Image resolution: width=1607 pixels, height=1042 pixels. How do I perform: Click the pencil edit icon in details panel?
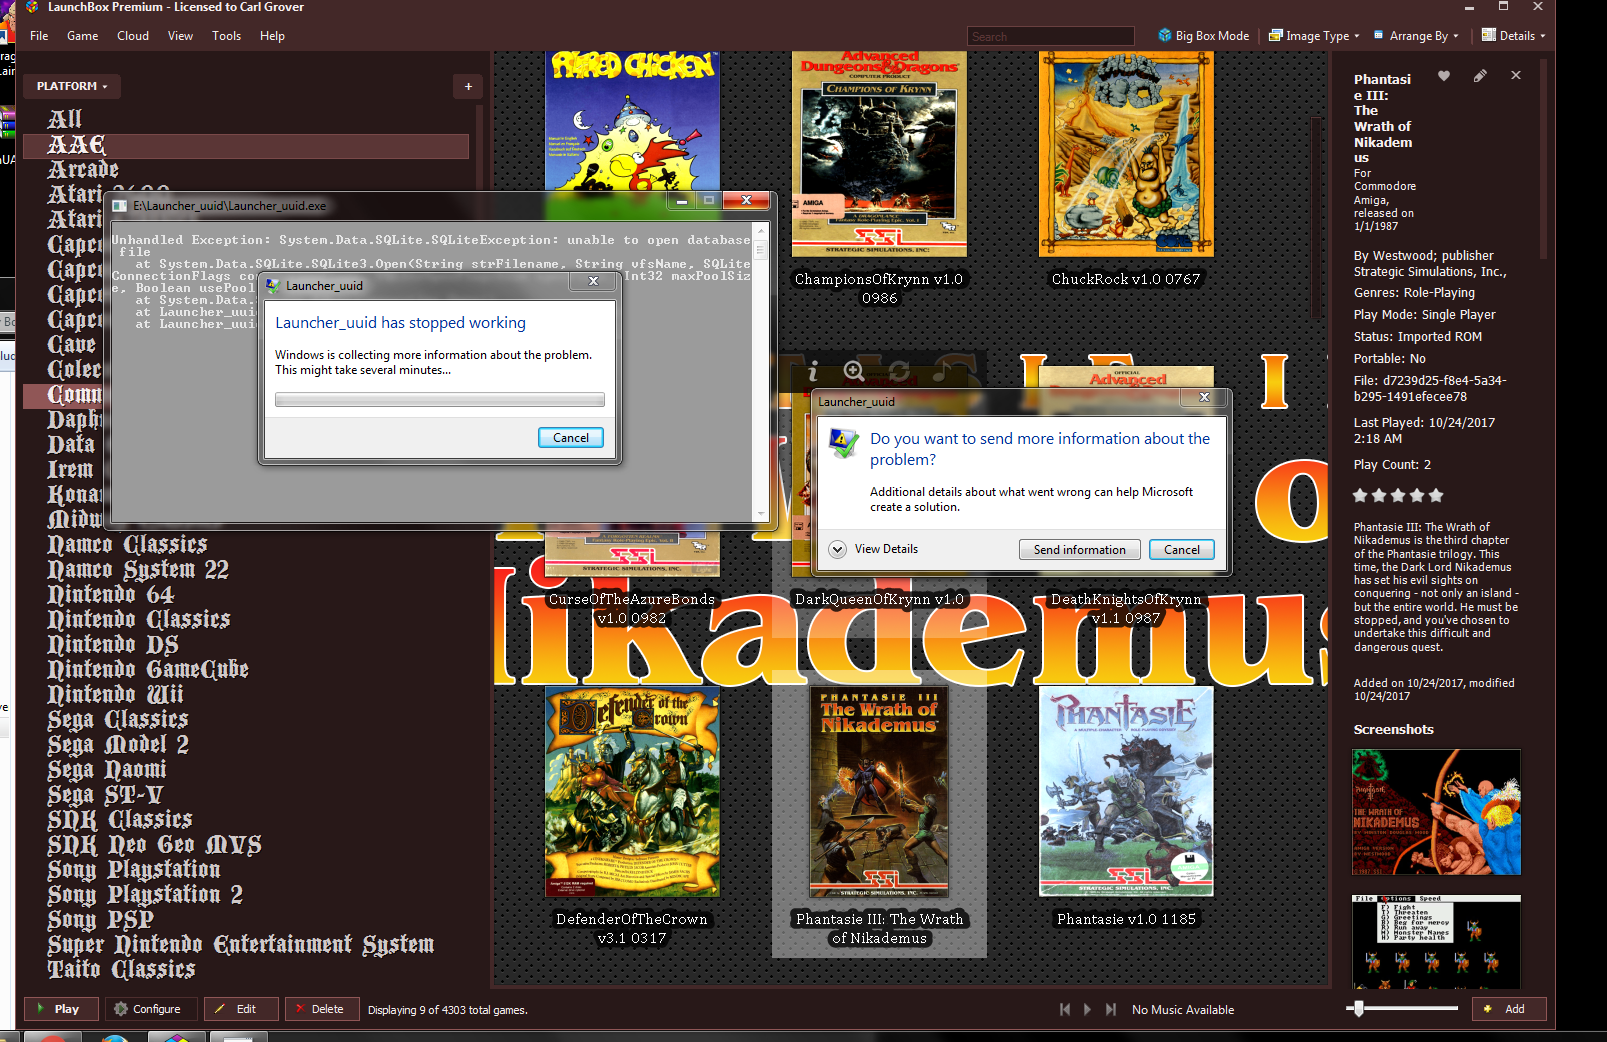(x=1480, y=76)
